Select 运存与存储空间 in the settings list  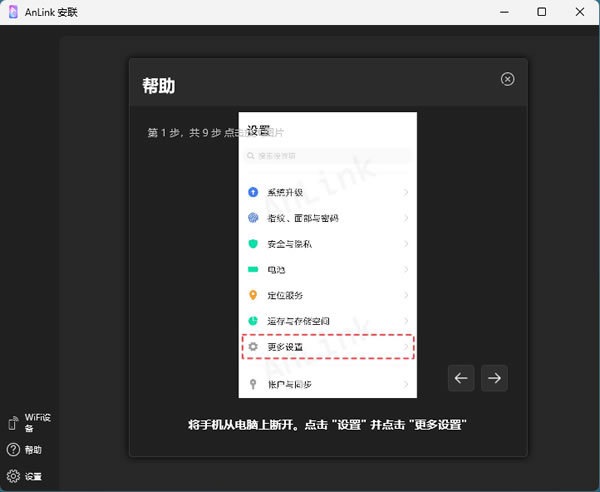pyautogui.click(x=297, y=321)
